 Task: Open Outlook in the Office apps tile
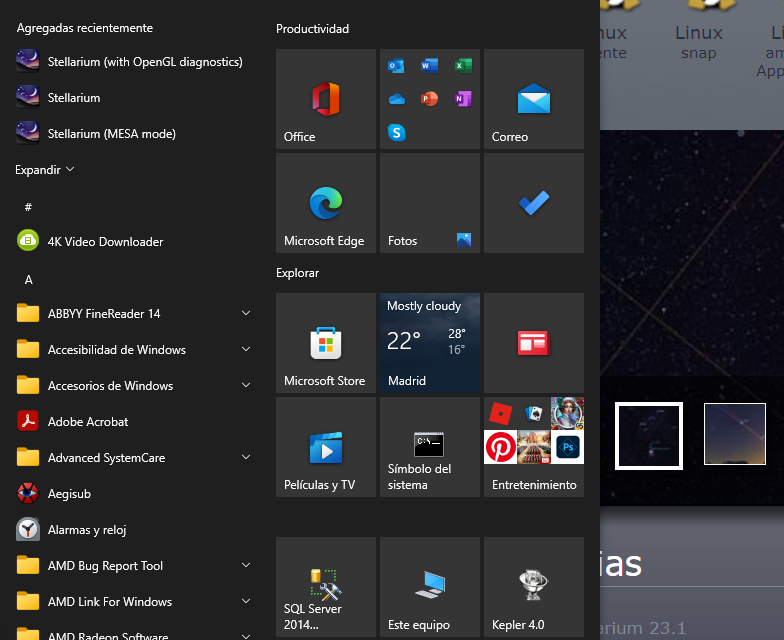(396, 66)
